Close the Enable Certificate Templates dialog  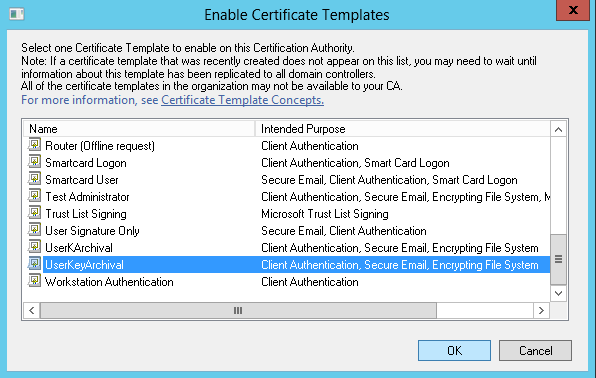(573, 10)
